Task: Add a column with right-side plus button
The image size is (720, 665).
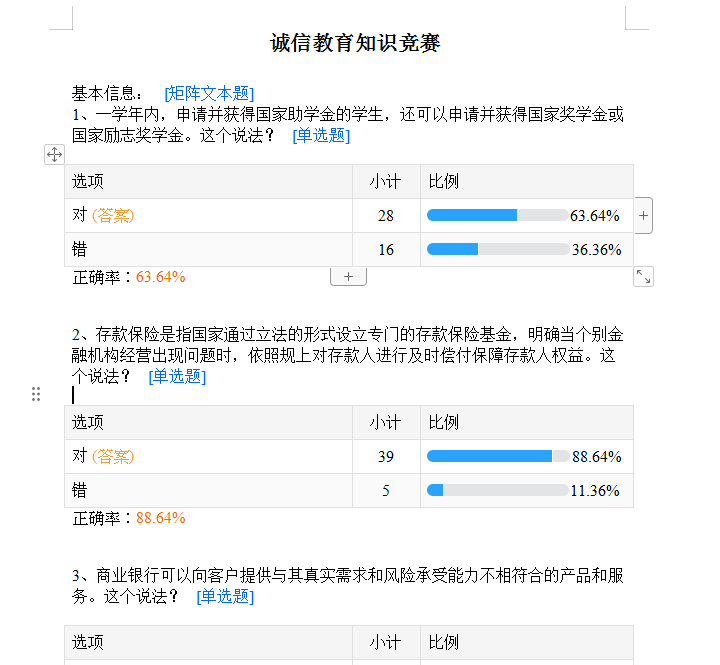Action: (643, 215)
